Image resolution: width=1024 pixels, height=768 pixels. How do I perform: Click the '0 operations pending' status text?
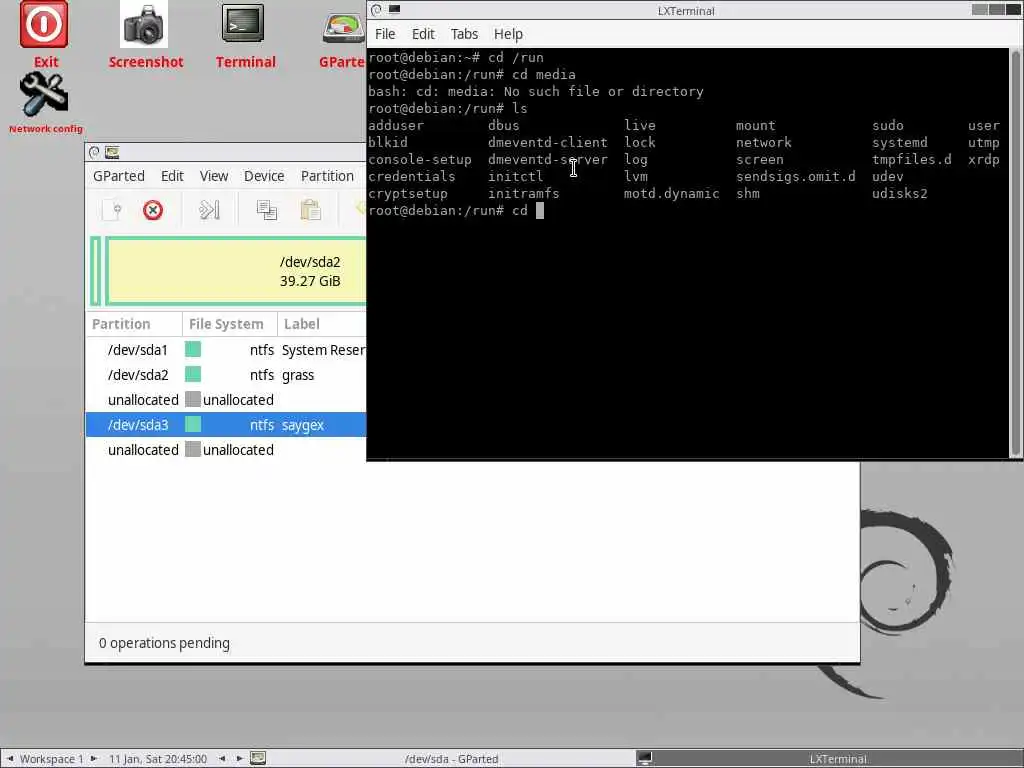164,643
